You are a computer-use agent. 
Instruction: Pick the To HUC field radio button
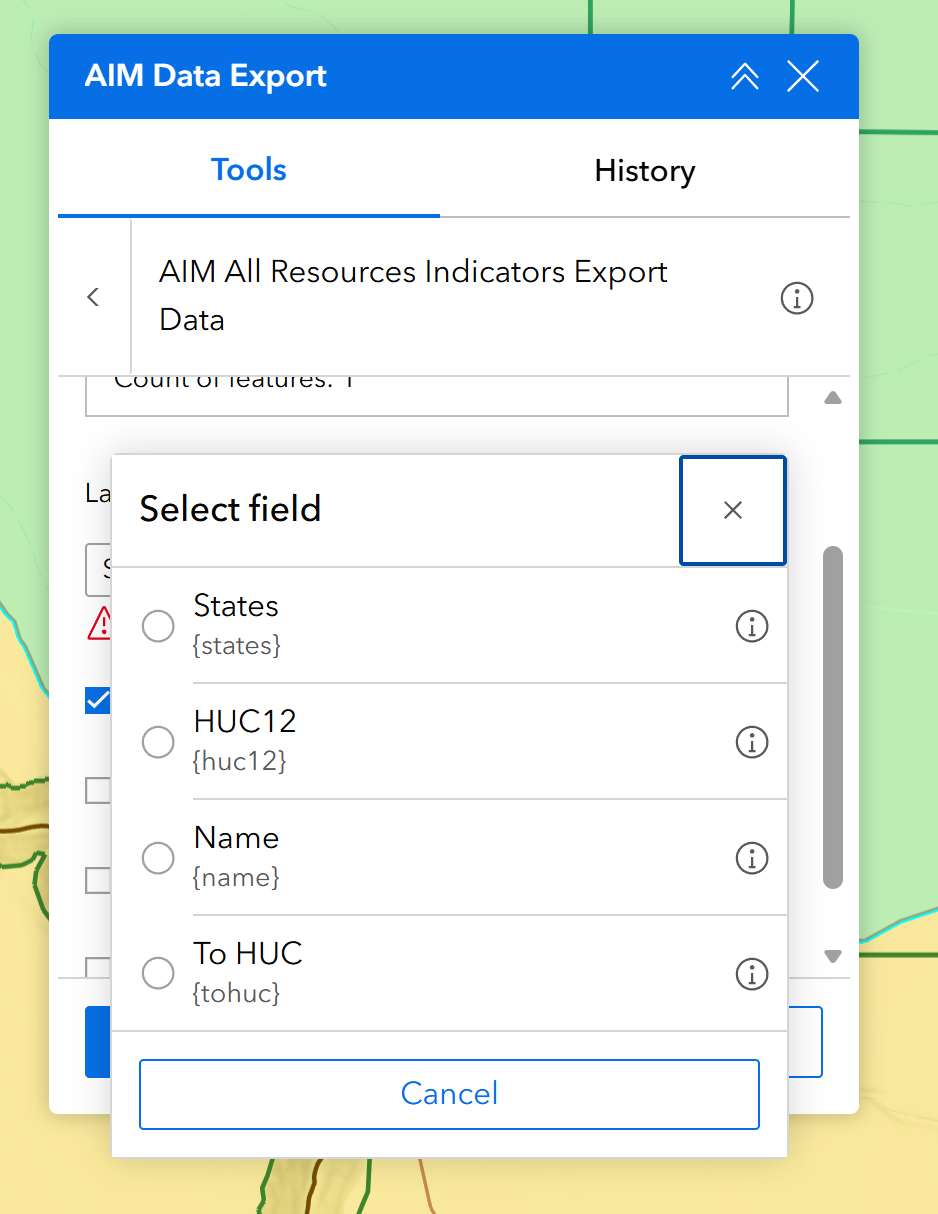pos(158,974)
